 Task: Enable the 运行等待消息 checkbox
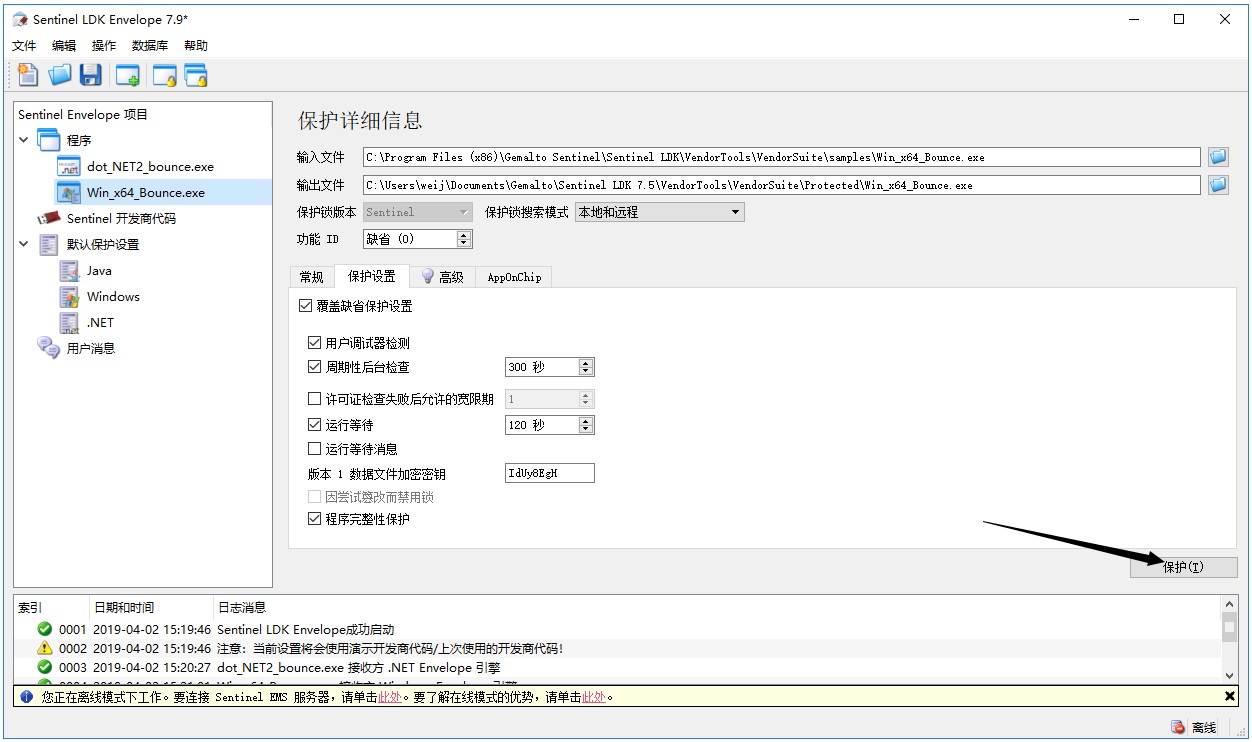click(x=315, y=449)
